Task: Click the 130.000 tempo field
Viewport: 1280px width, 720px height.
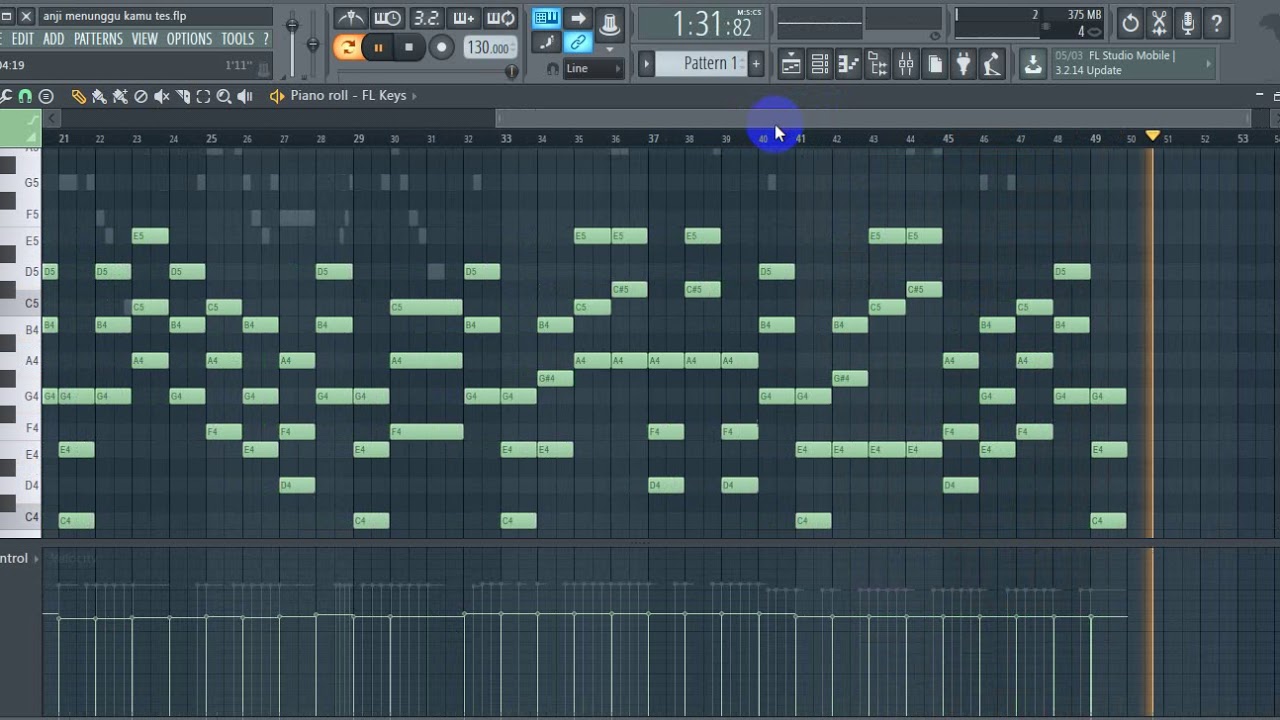Action: [x=490, y=47]
